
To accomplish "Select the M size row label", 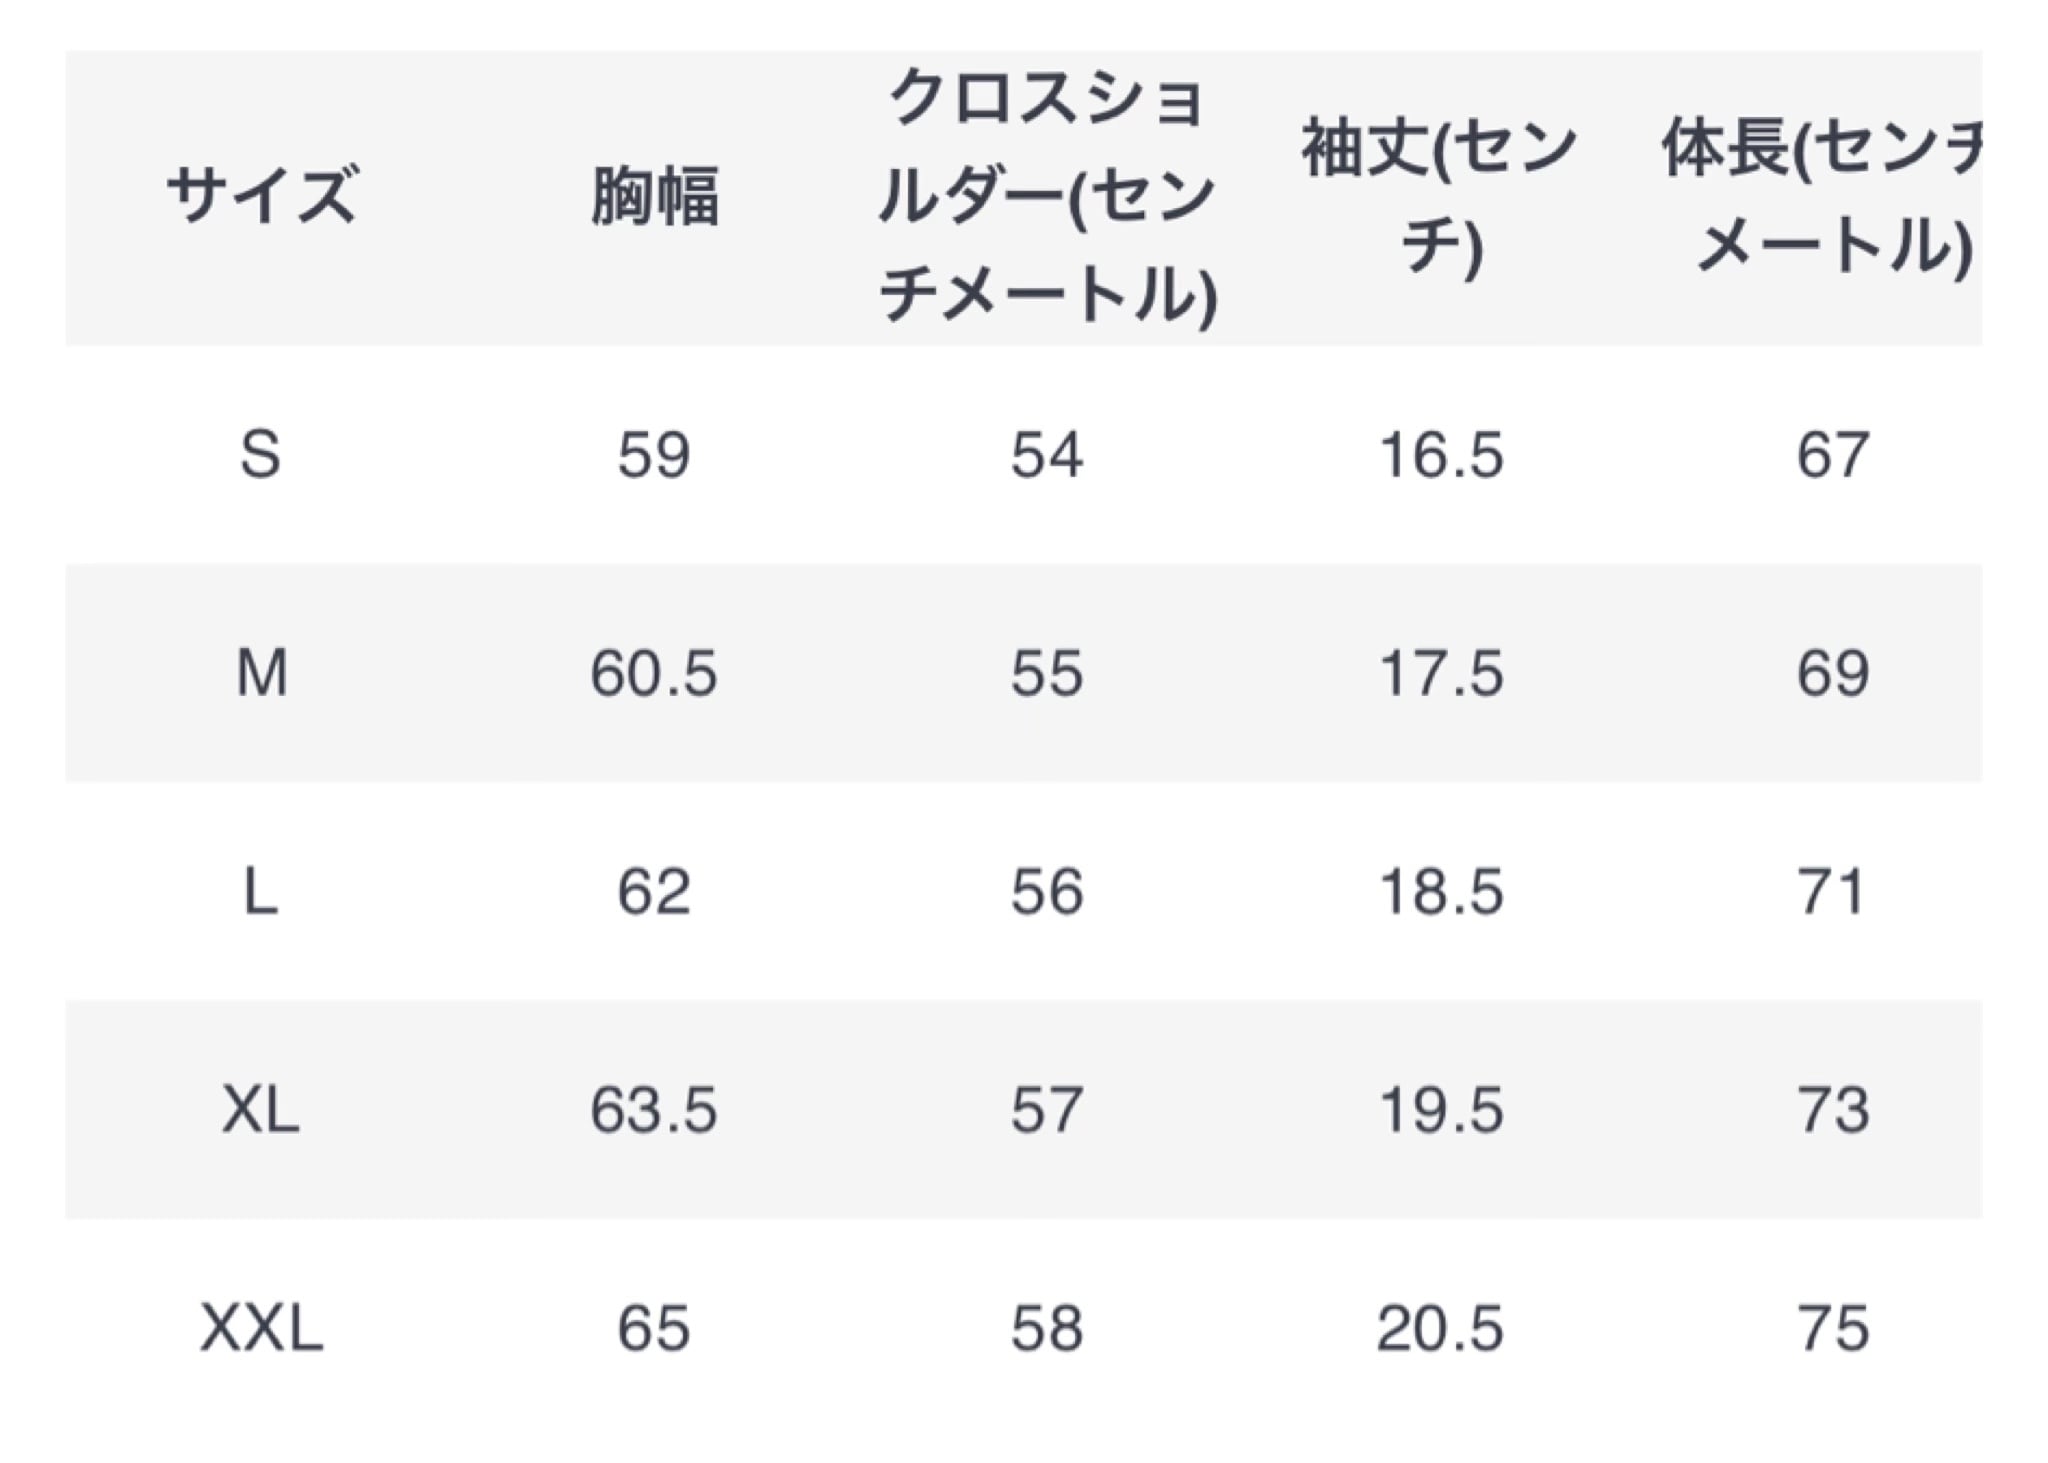I will (x=261, y=673).
